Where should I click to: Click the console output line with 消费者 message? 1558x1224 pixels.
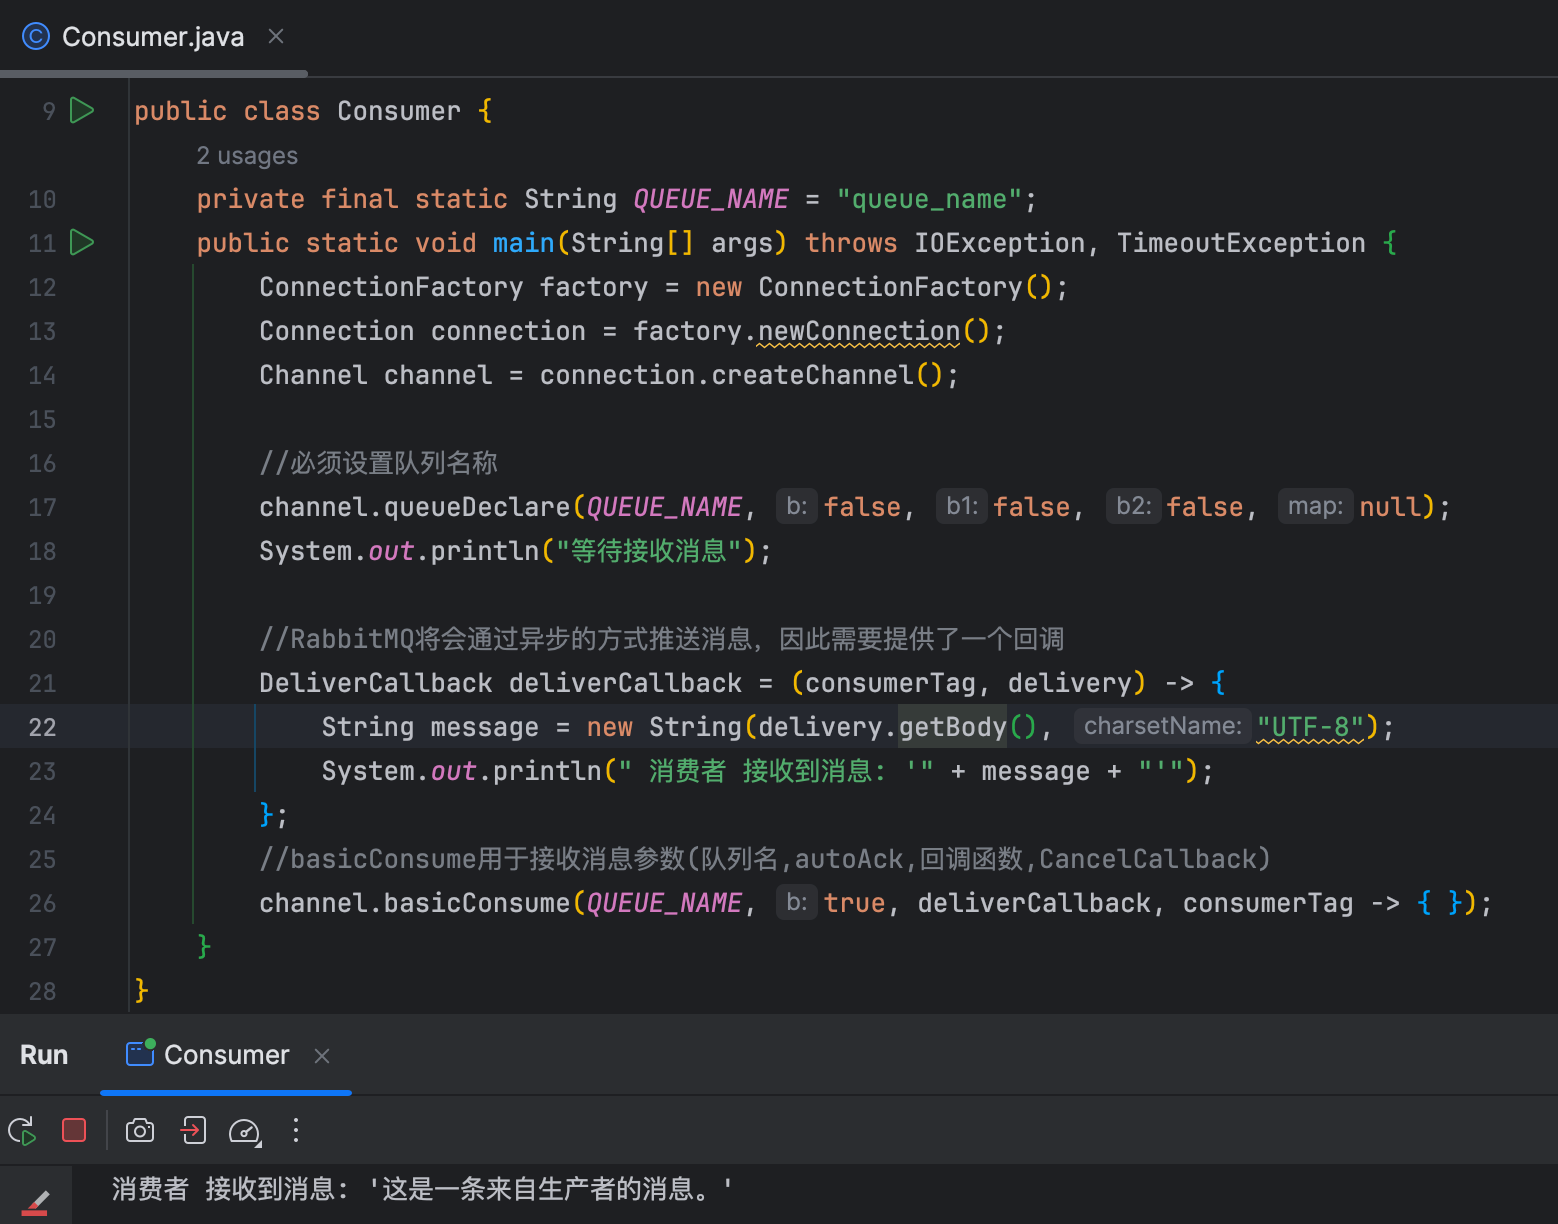pyautogui.click(x=422, y=1189)
